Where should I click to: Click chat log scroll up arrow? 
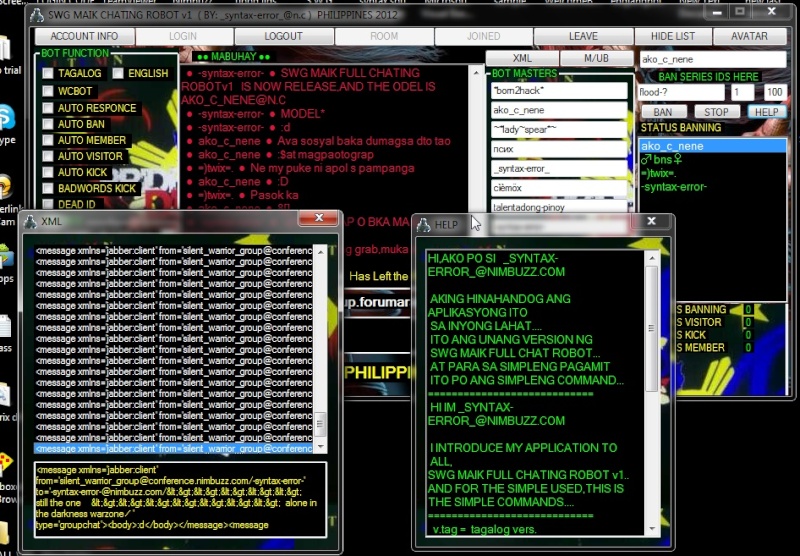pos(476,73)
